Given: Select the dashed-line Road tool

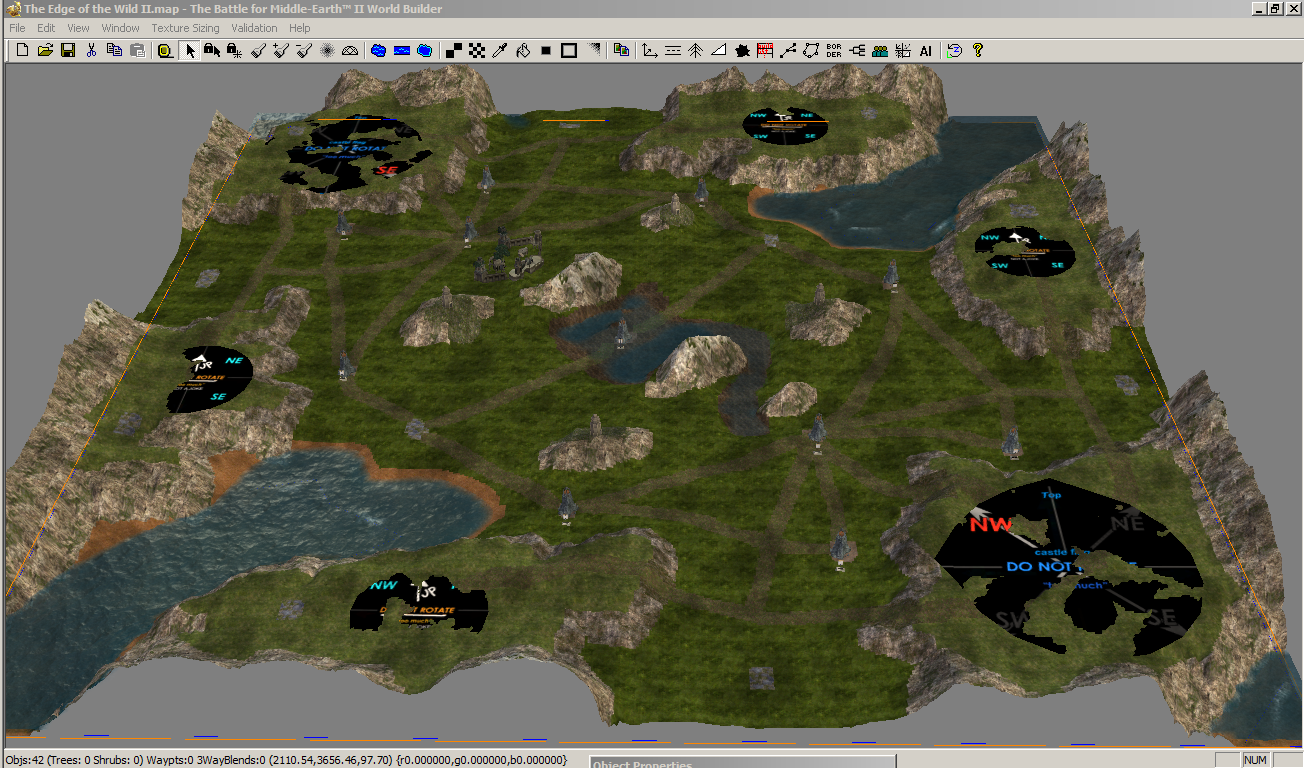Looking at the screenshot, I should coord(673,50).
